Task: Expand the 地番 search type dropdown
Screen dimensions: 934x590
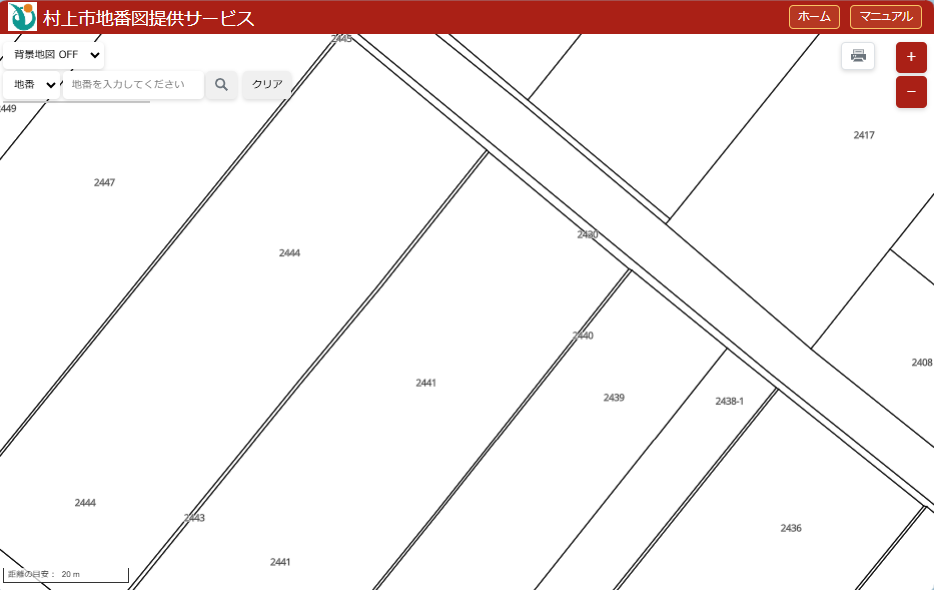Action: coord(32,85)
